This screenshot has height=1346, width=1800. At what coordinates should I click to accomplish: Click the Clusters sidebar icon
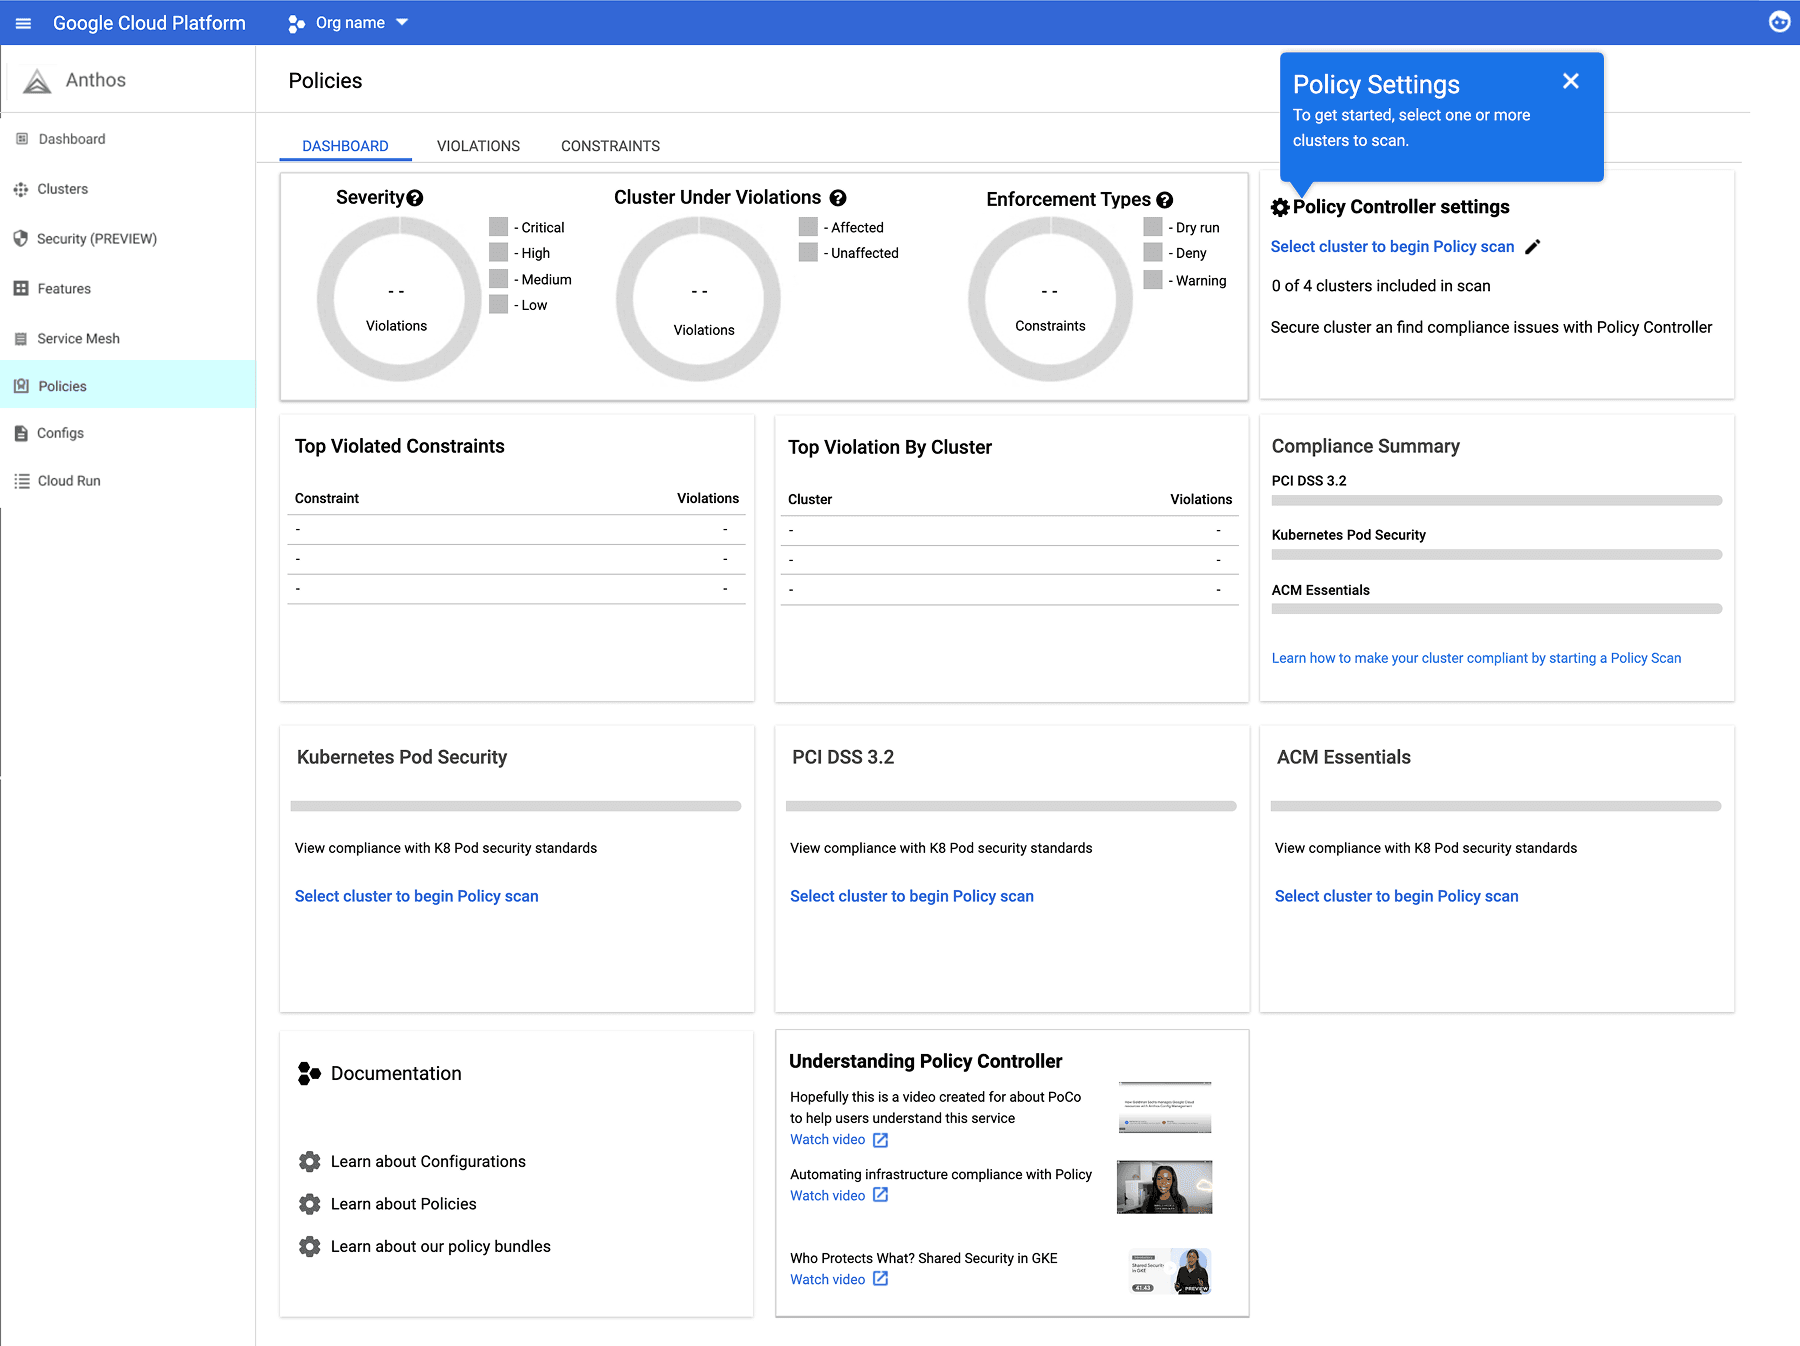pos(21,189)
